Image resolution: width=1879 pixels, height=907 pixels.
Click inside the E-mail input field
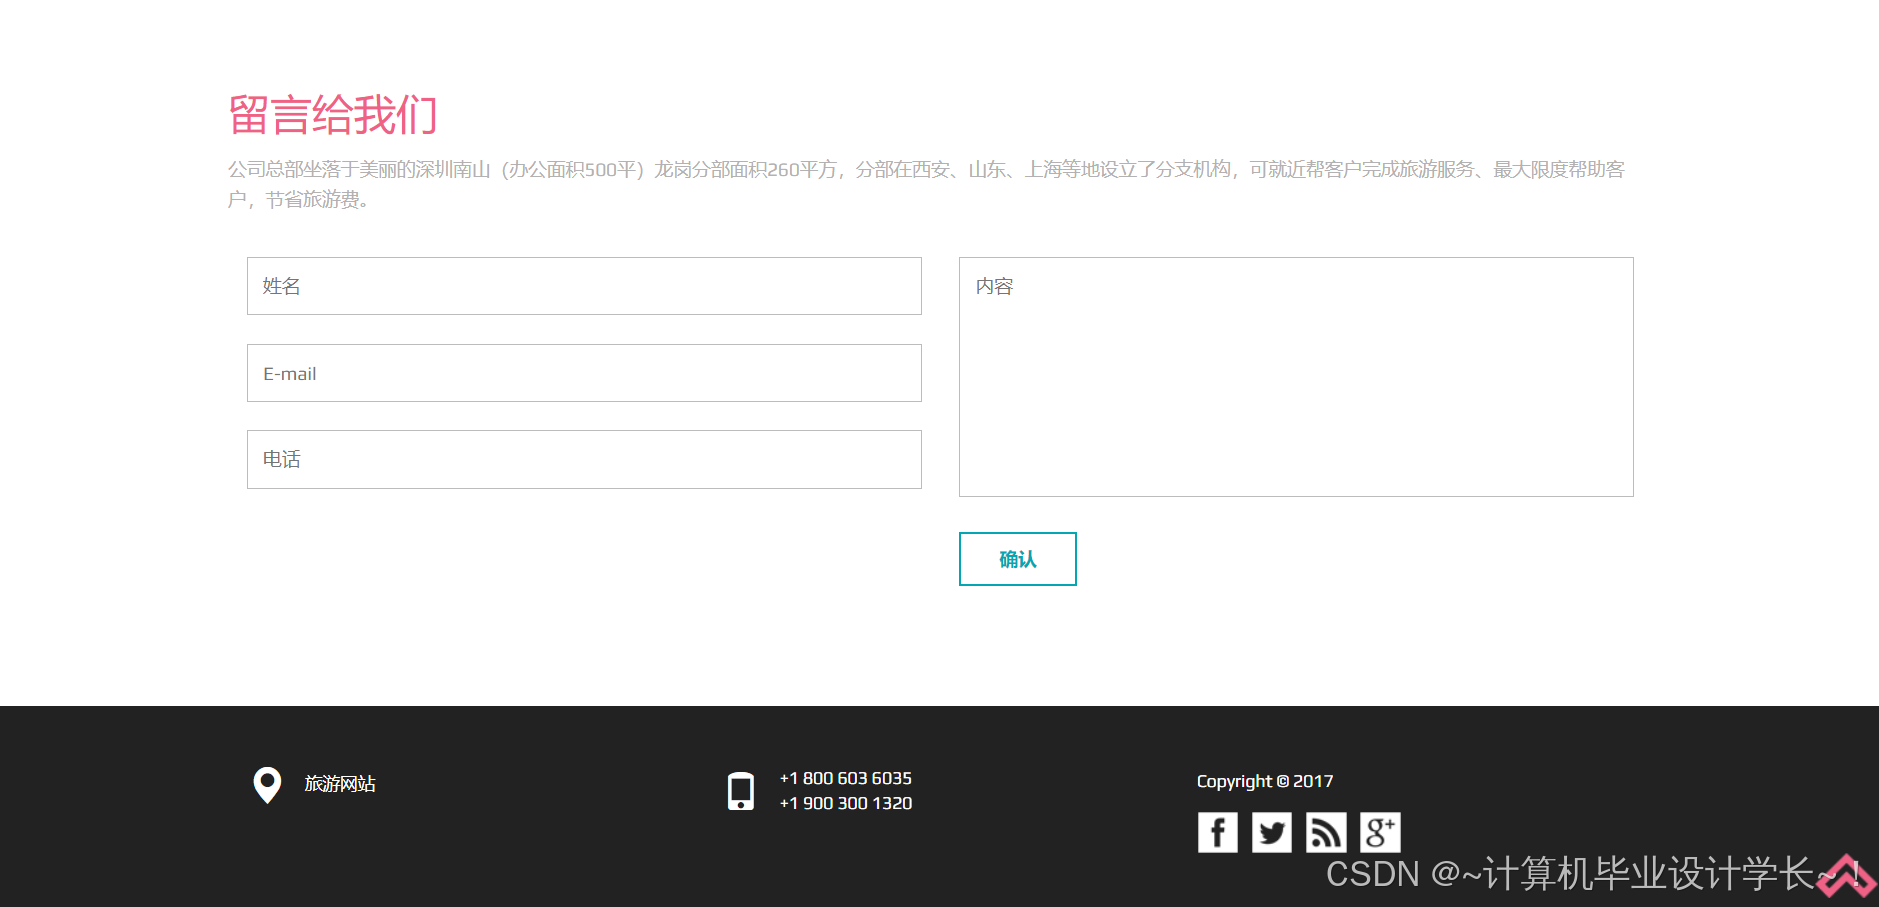[584, 373]
